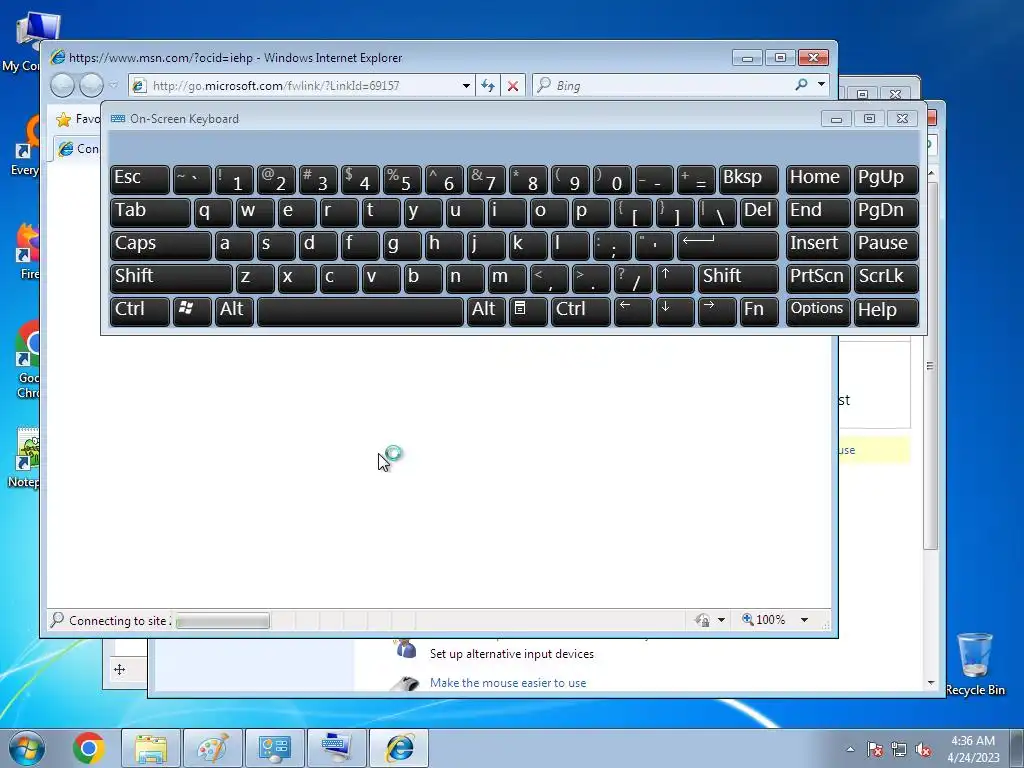
Task: Click the protected mode icon in status bar
Action: (x=703, y=620)
